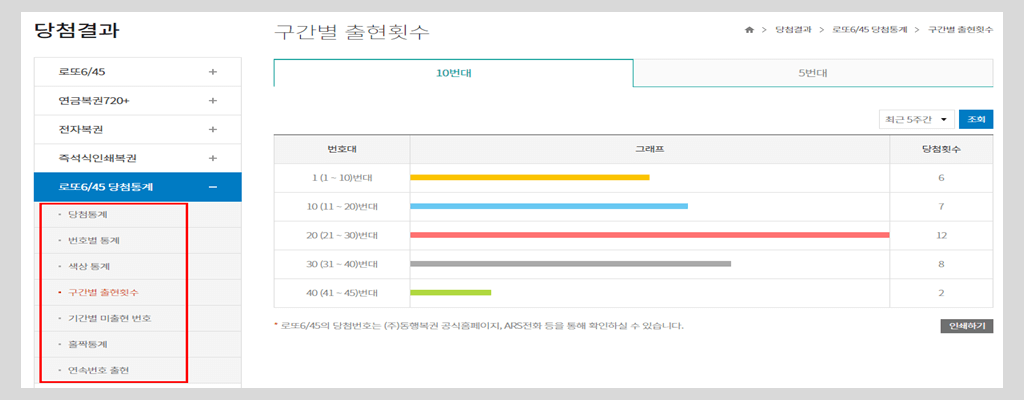Click the win count value 8
1024x400 pixels.
941,264
